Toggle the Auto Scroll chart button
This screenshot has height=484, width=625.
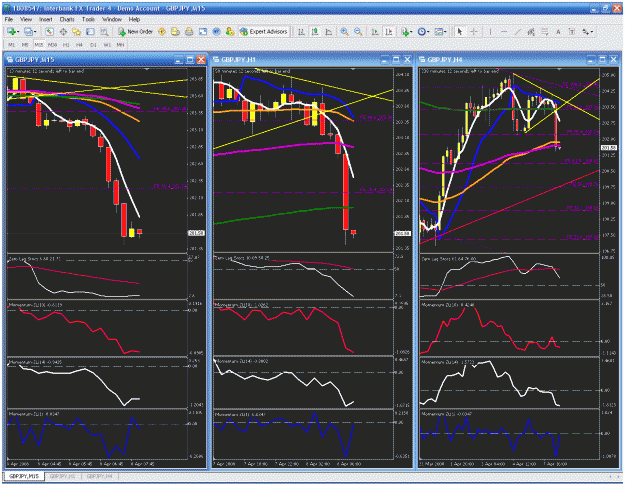[x=375, y=31]
